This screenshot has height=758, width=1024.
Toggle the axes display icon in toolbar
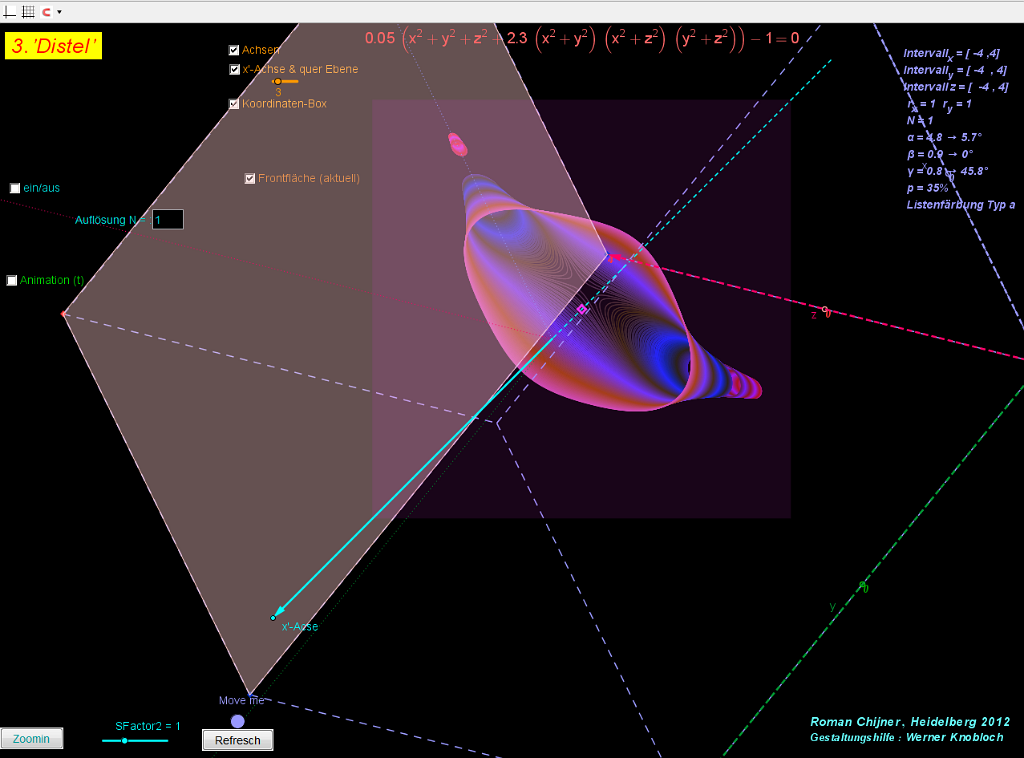click(10, 12)
